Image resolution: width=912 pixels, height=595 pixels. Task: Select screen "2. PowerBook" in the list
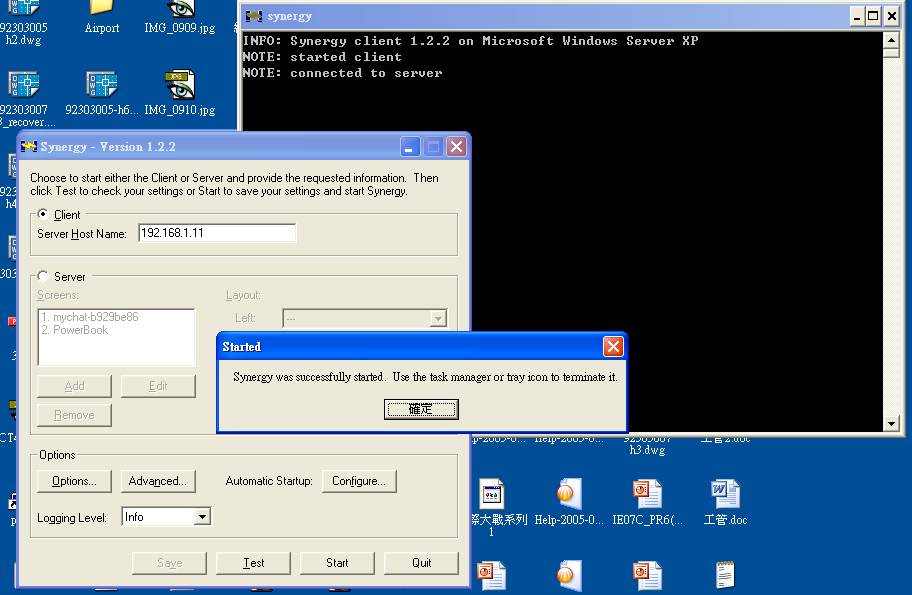pos(75,330)
